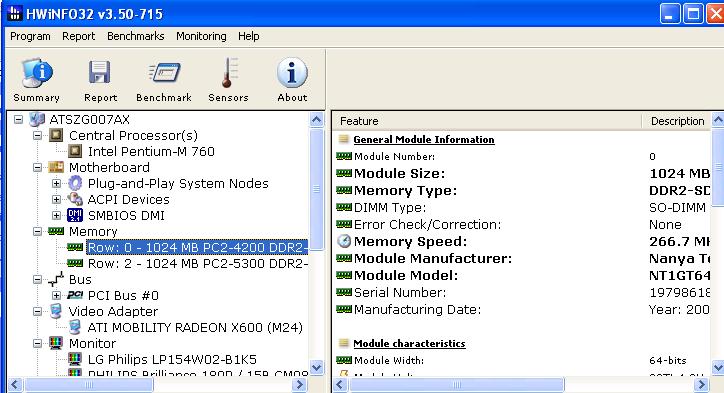Open the Help menu
Screen dimensions: 724x393
click(x=248, y=36)
